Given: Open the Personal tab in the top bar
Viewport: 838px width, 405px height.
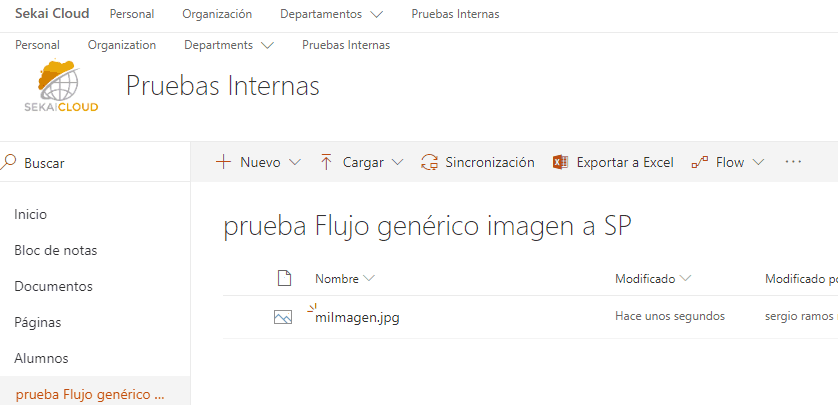Looking at the screenshot, I should 132,14.
